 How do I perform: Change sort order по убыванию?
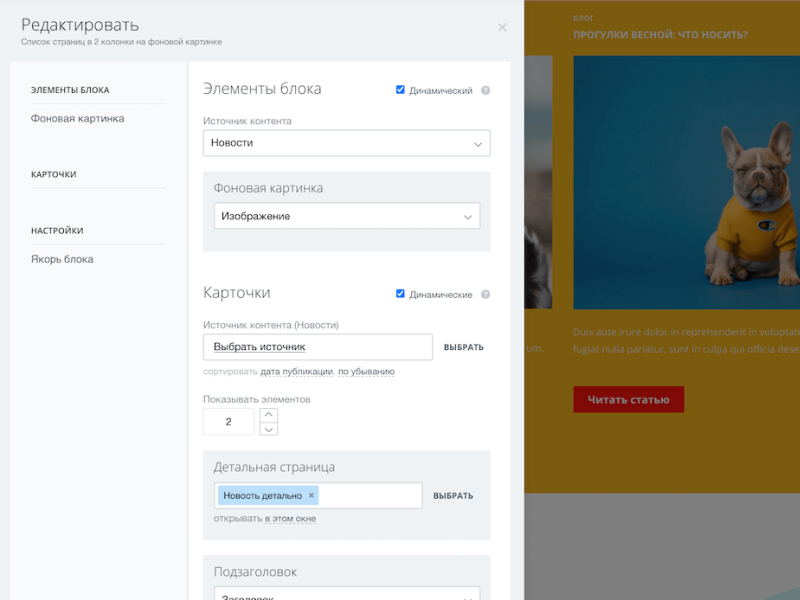tap(366, 371)
